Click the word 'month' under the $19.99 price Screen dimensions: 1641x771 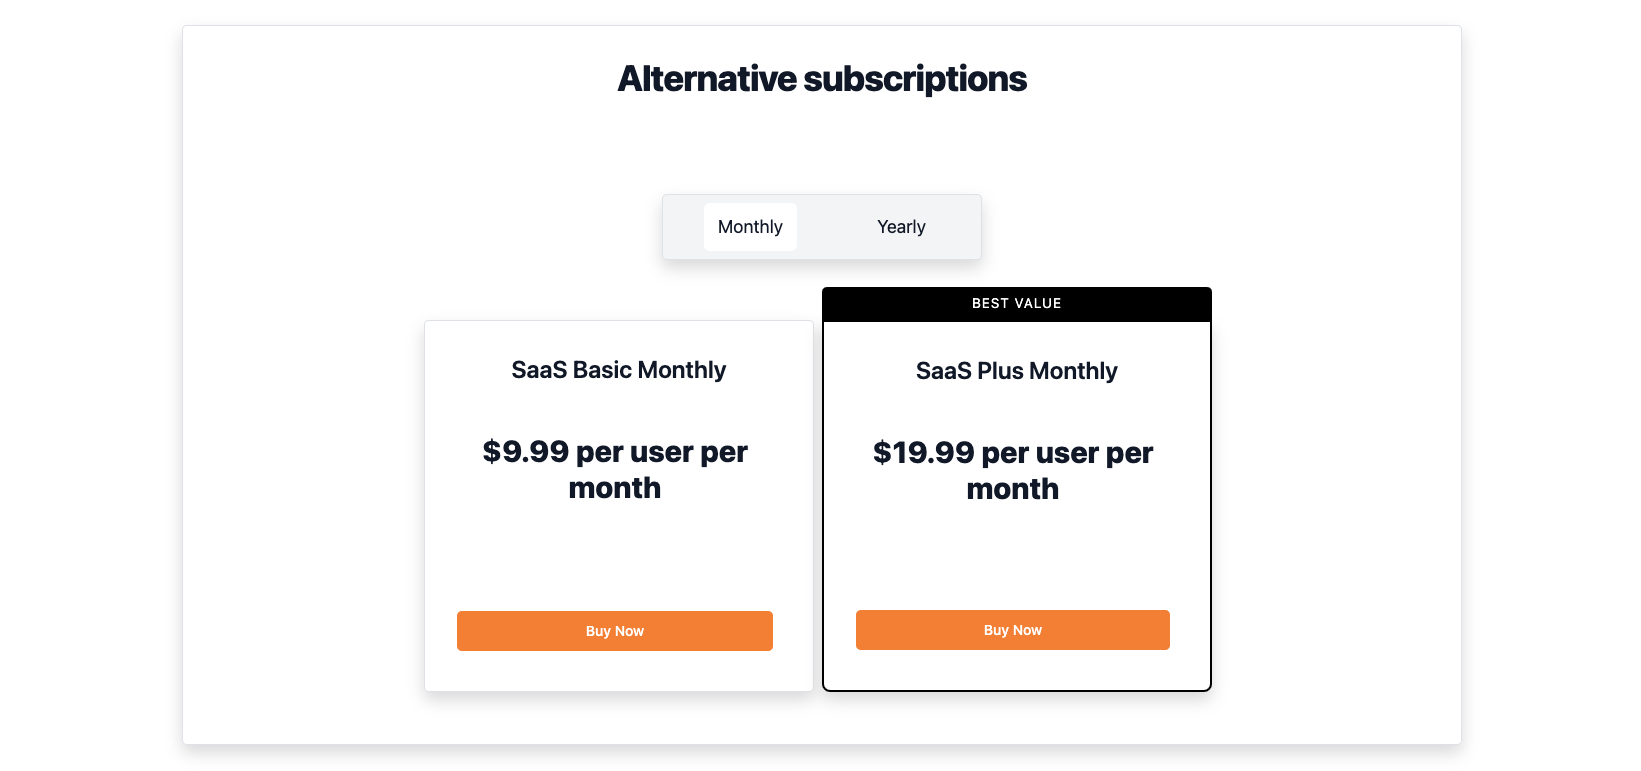tap(1012, 489)
